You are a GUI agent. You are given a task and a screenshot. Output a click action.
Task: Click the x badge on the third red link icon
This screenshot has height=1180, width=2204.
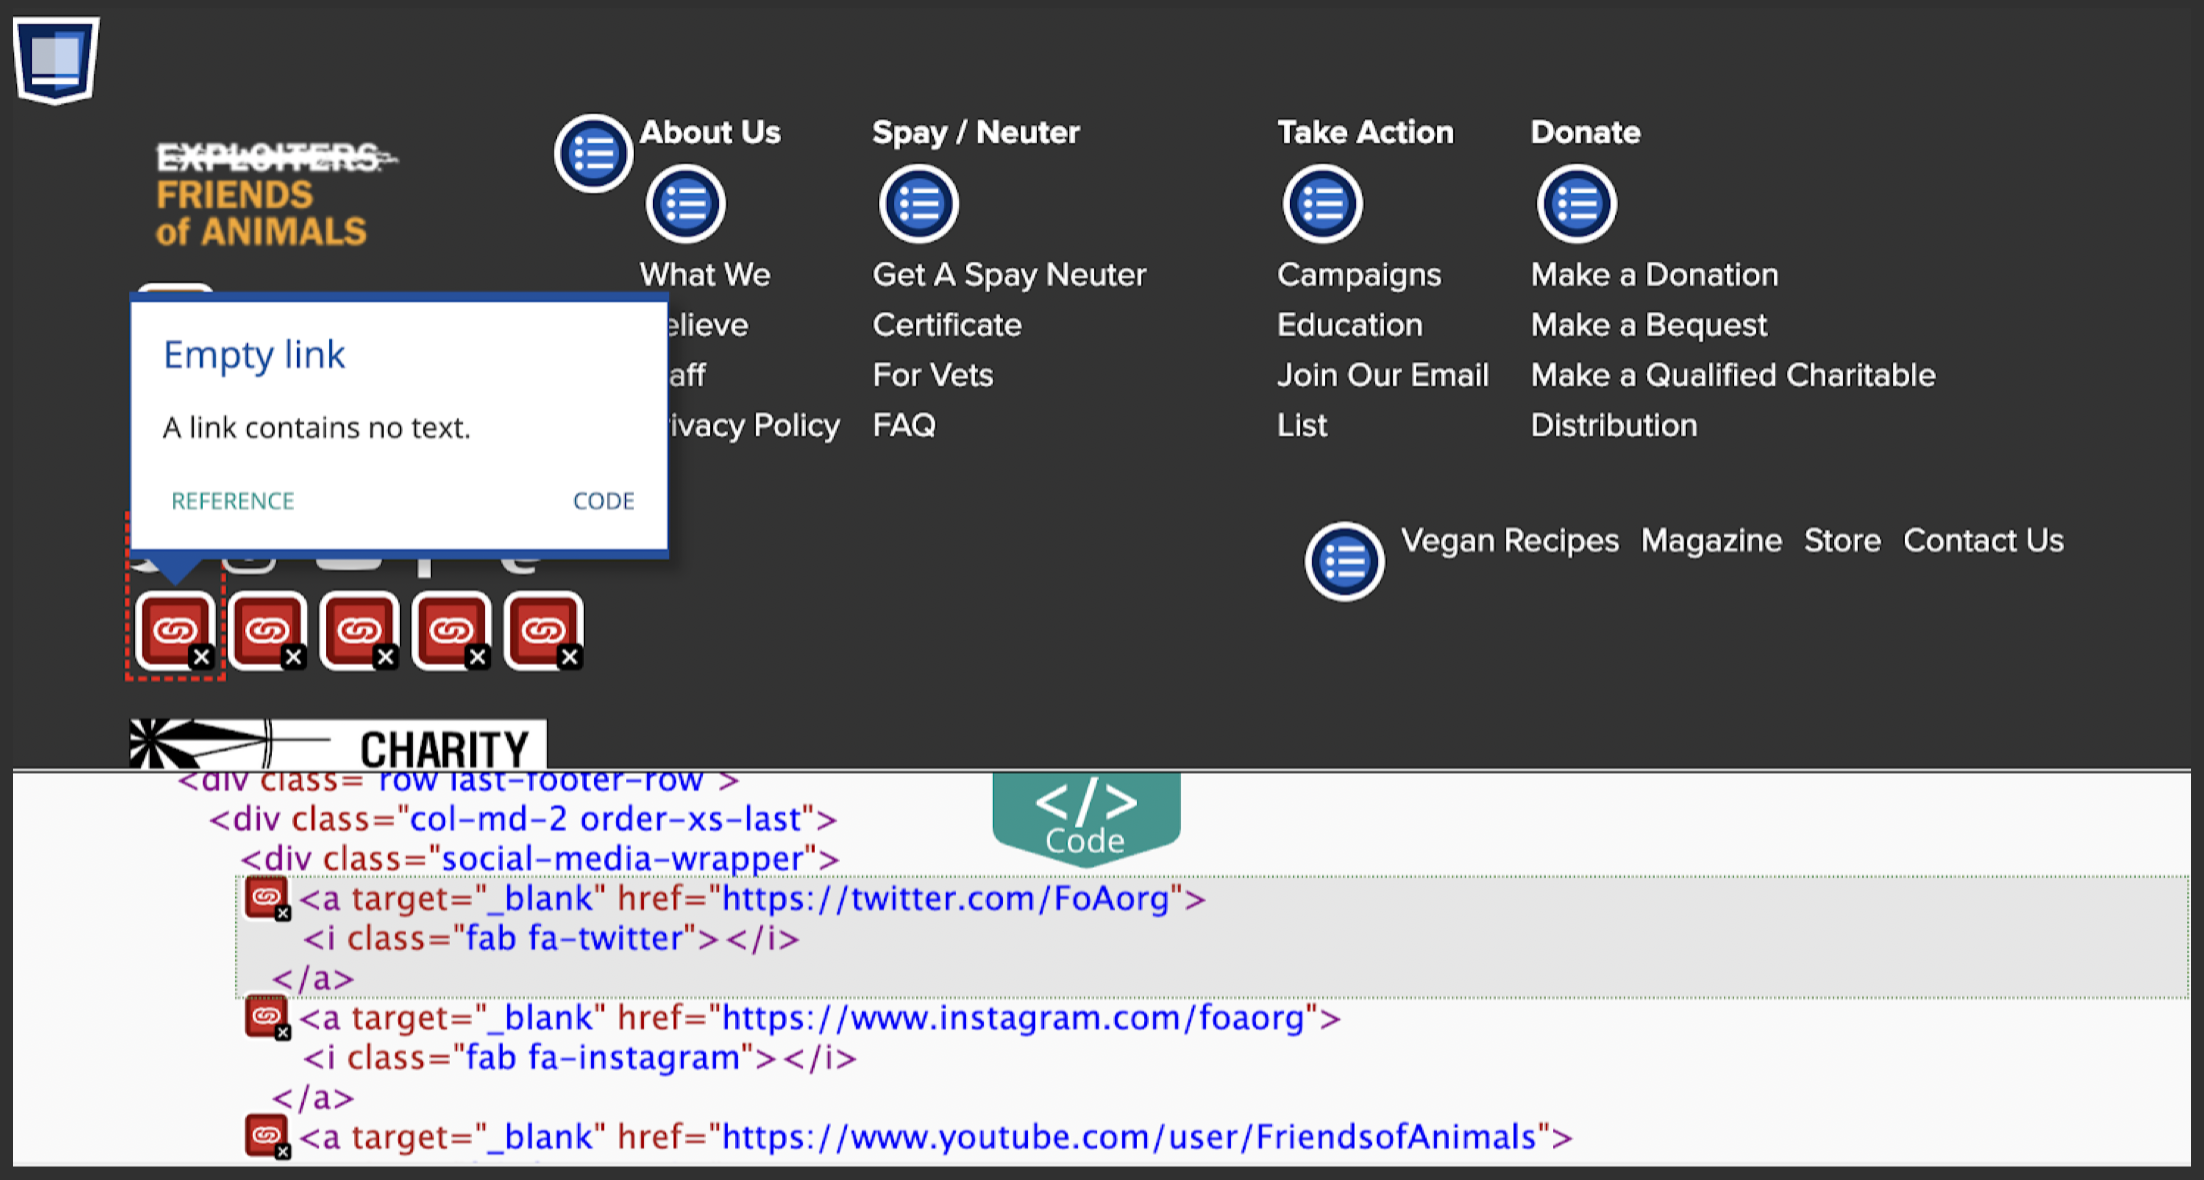[385, 657]
